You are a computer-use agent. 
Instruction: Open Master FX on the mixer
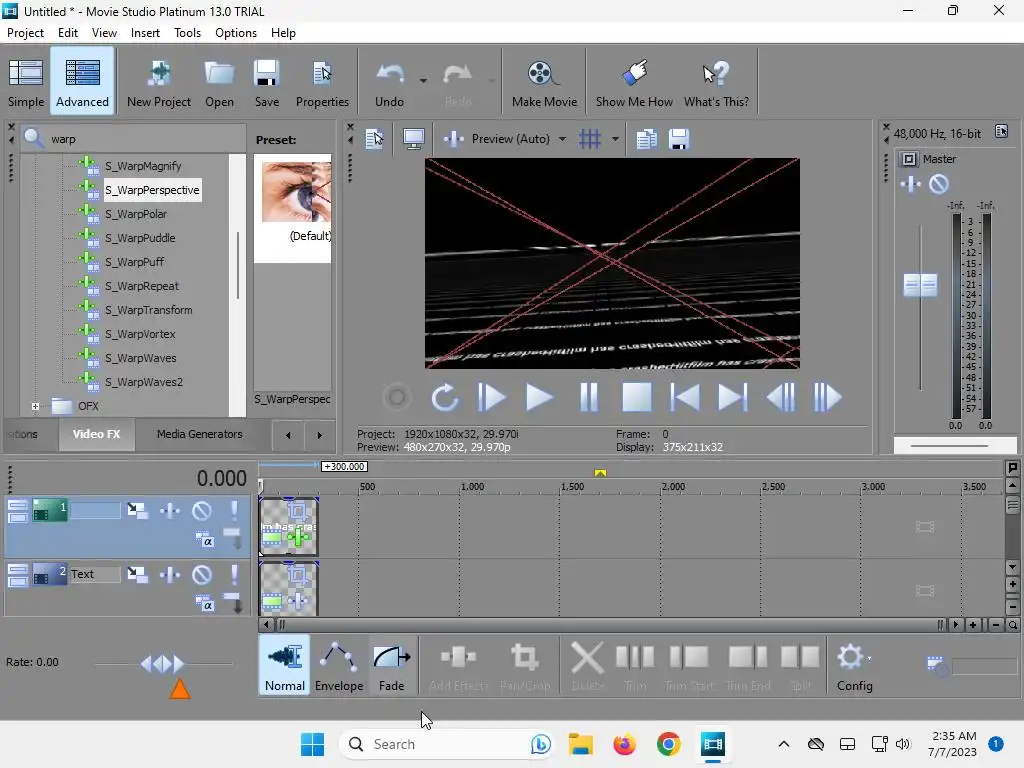(910, 184)
